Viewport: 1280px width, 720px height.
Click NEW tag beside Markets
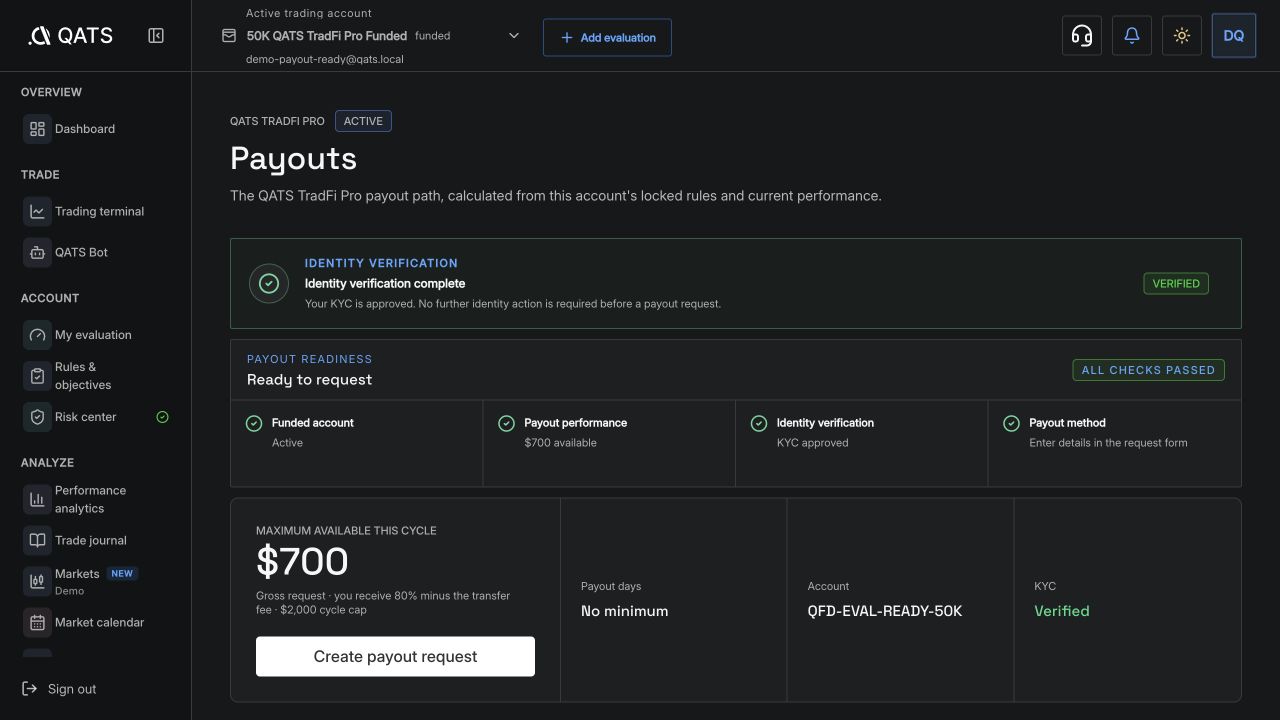point(122,574)
